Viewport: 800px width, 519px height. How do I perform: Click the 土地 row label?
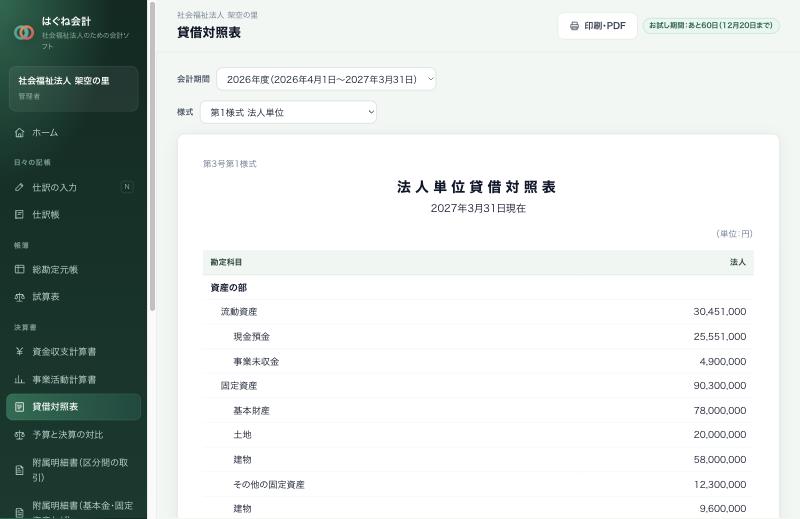click(242, 435)
